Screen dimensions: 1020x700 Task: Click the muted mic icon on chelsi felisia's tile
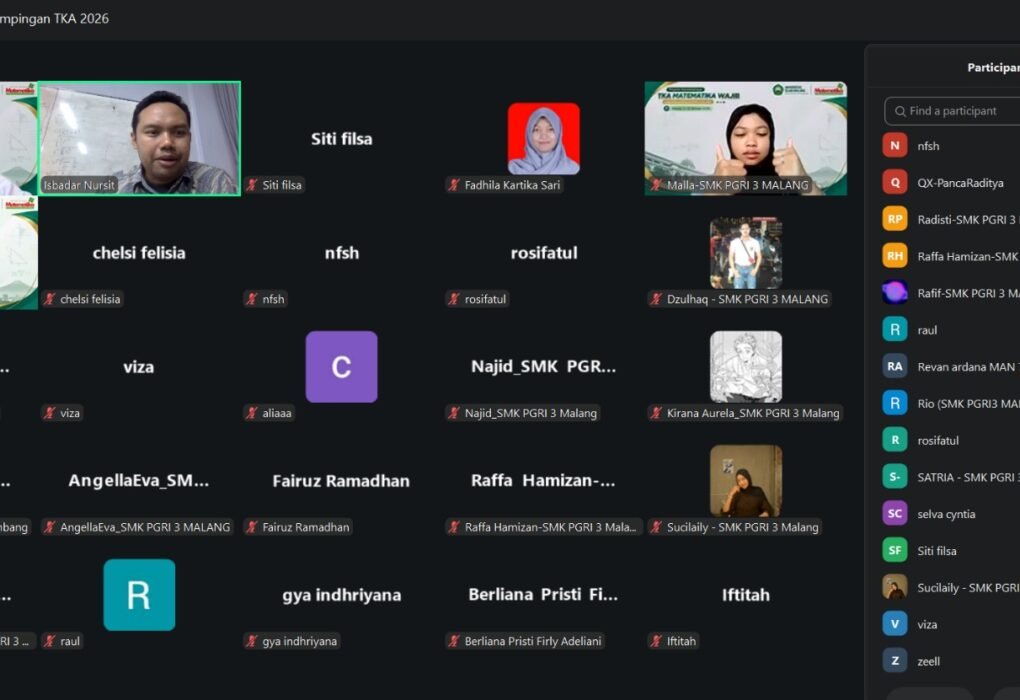click(50, 299)
